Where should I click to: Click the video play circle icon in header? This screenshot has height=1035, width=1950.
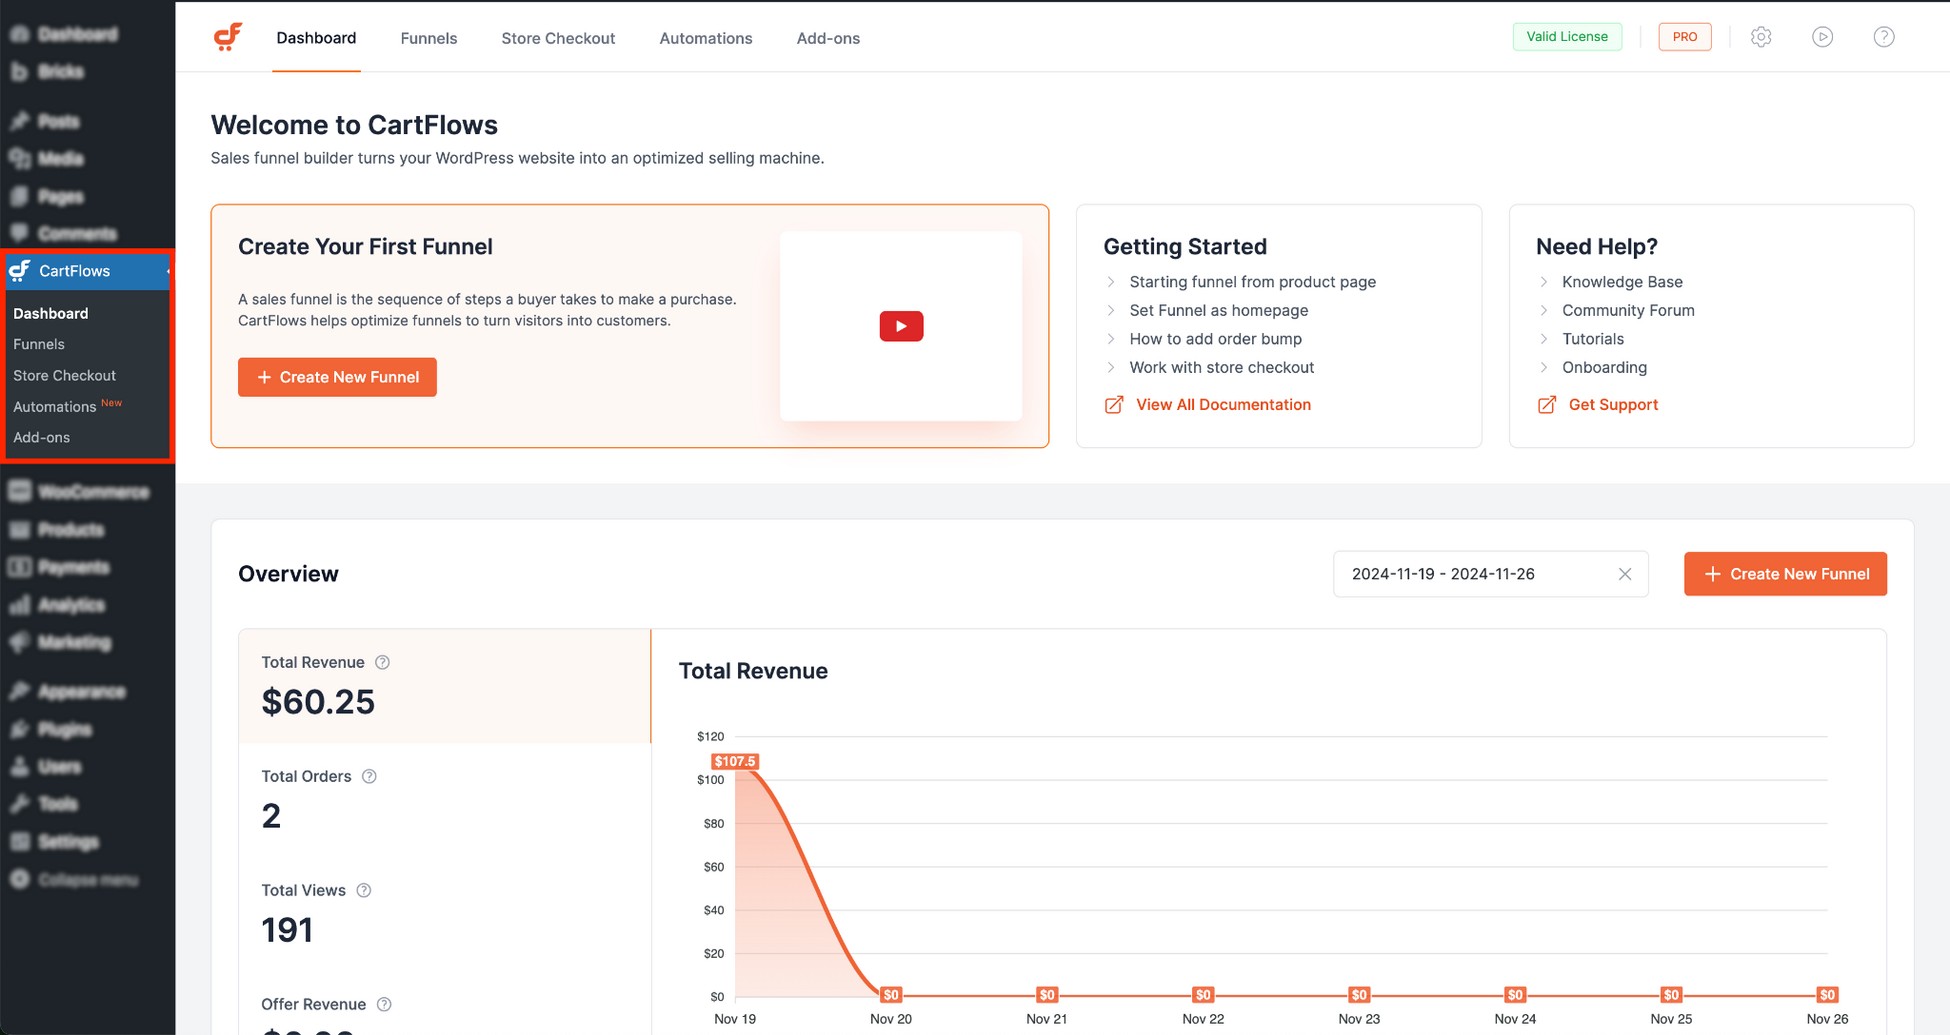click(1822, 37)
